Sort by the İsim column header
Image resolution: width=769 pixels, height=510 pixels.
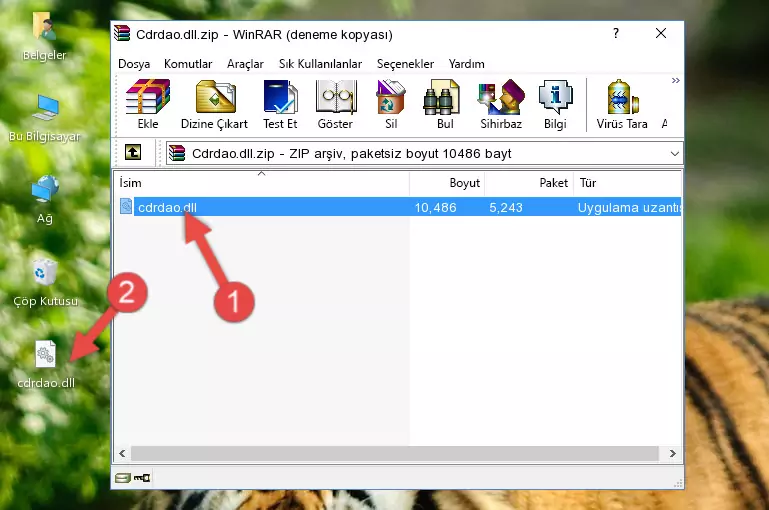262,183
